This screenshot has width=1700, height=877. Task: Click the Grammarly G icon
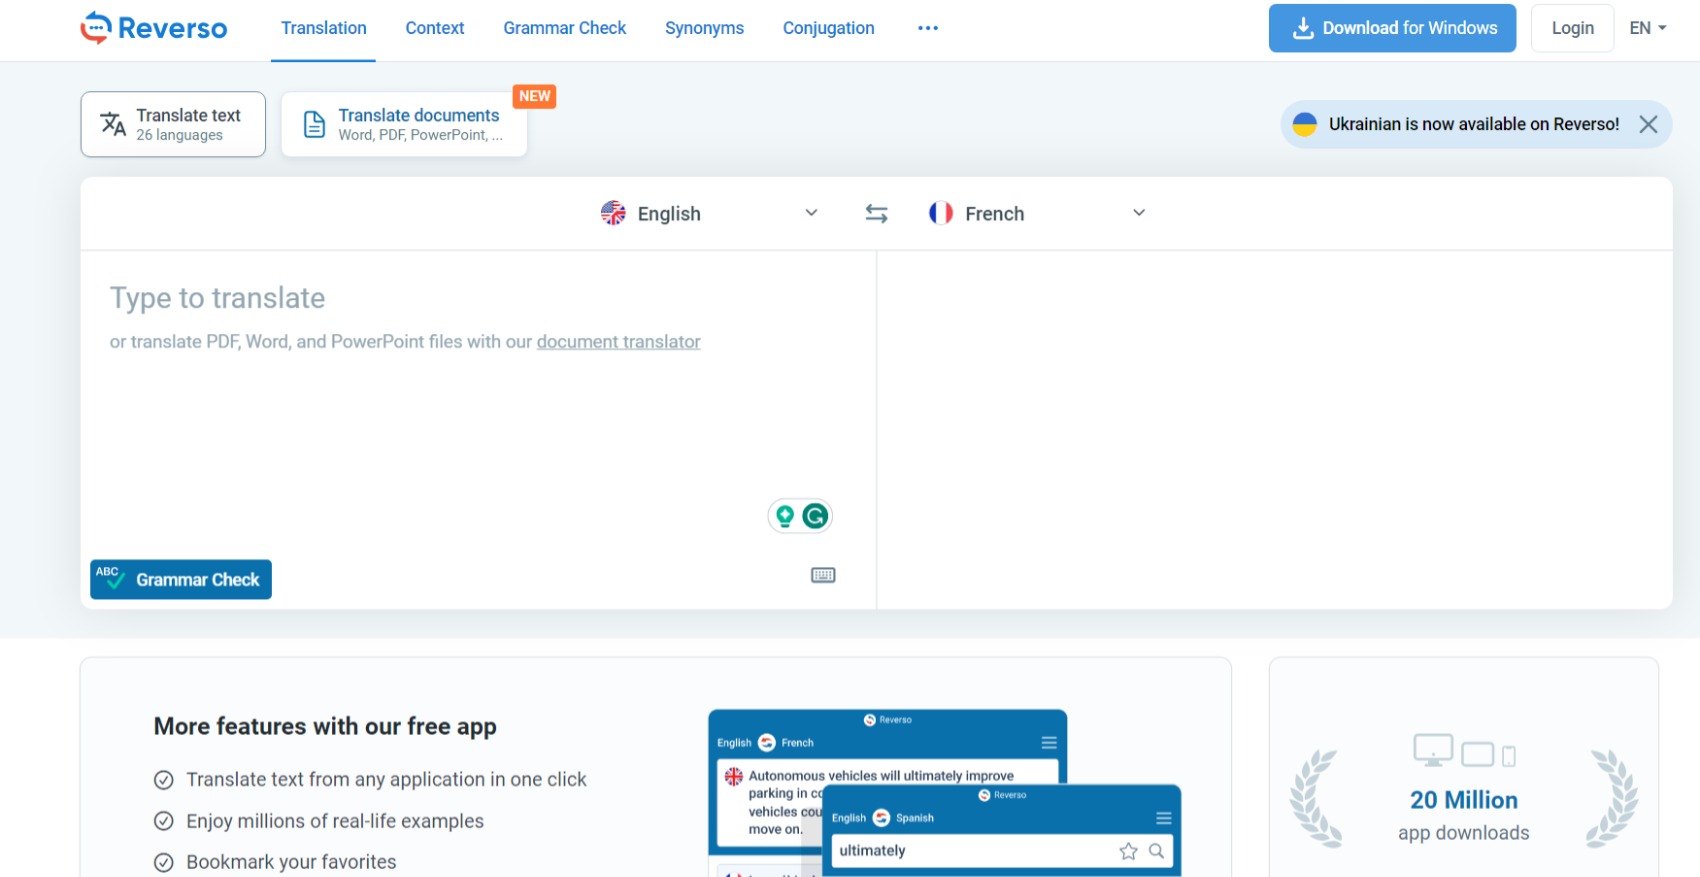pyautogui.click(x=815, y=516)
